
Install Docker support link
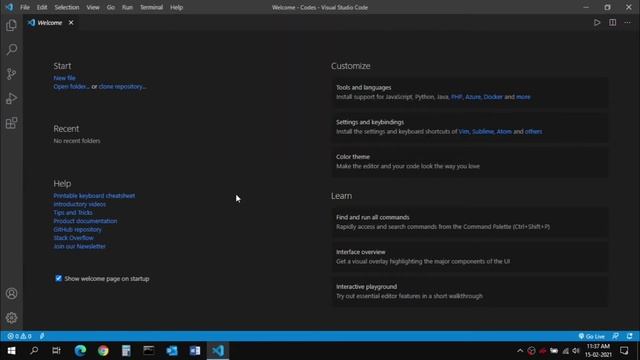coord(493,97)
